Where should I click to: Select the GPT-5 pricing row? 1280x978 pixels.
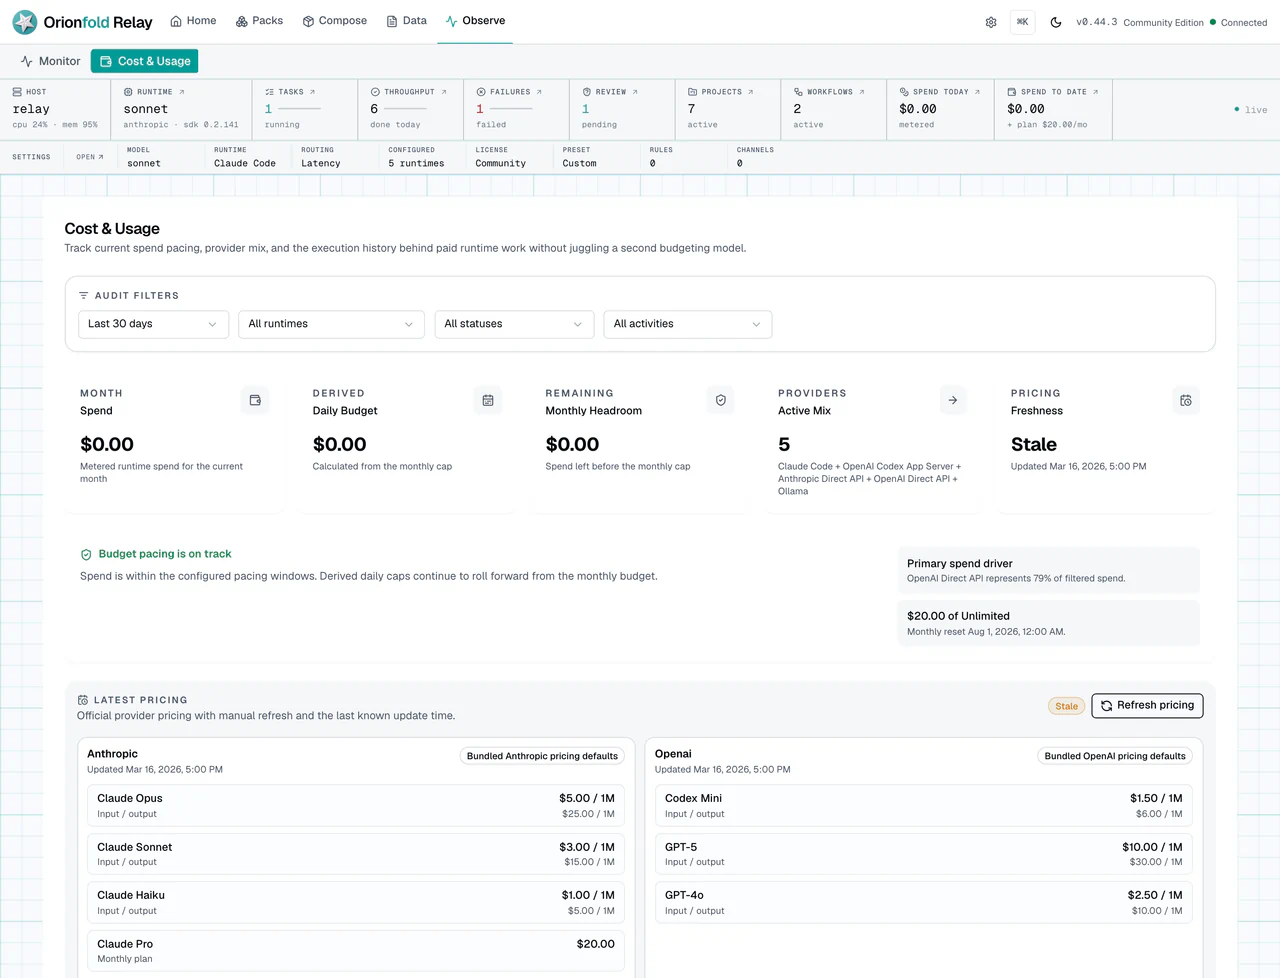(x=924, y=854)
